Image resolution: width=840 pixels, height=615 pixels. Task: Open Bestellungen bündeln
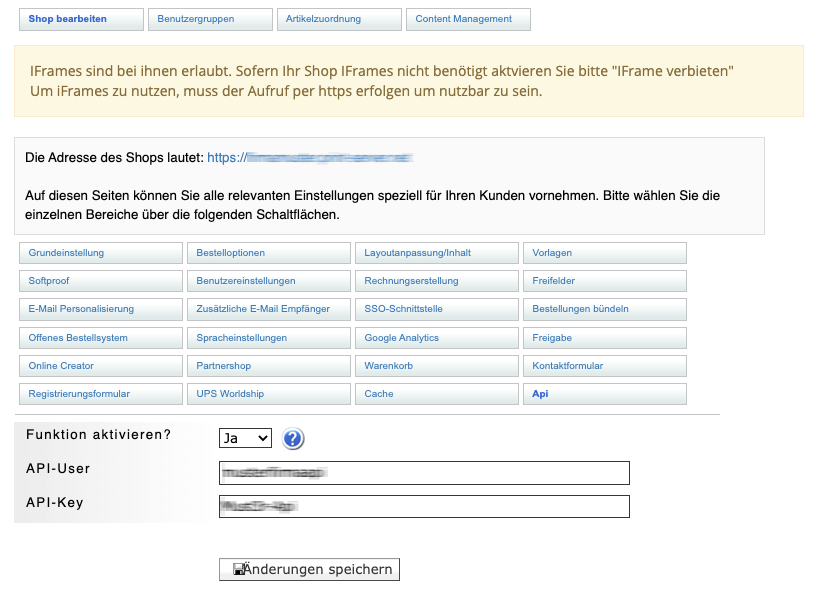click(x=605, y=309)
